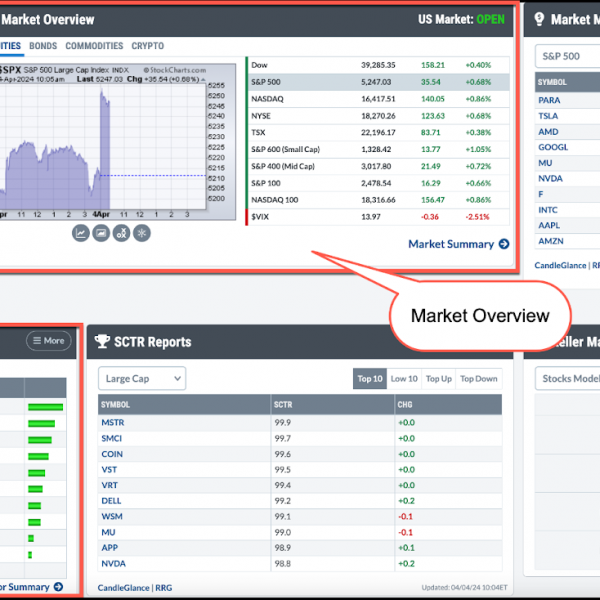This screenshot has height=600, width=600.
Task: Select the TSX index row
Action: point(378,132)
